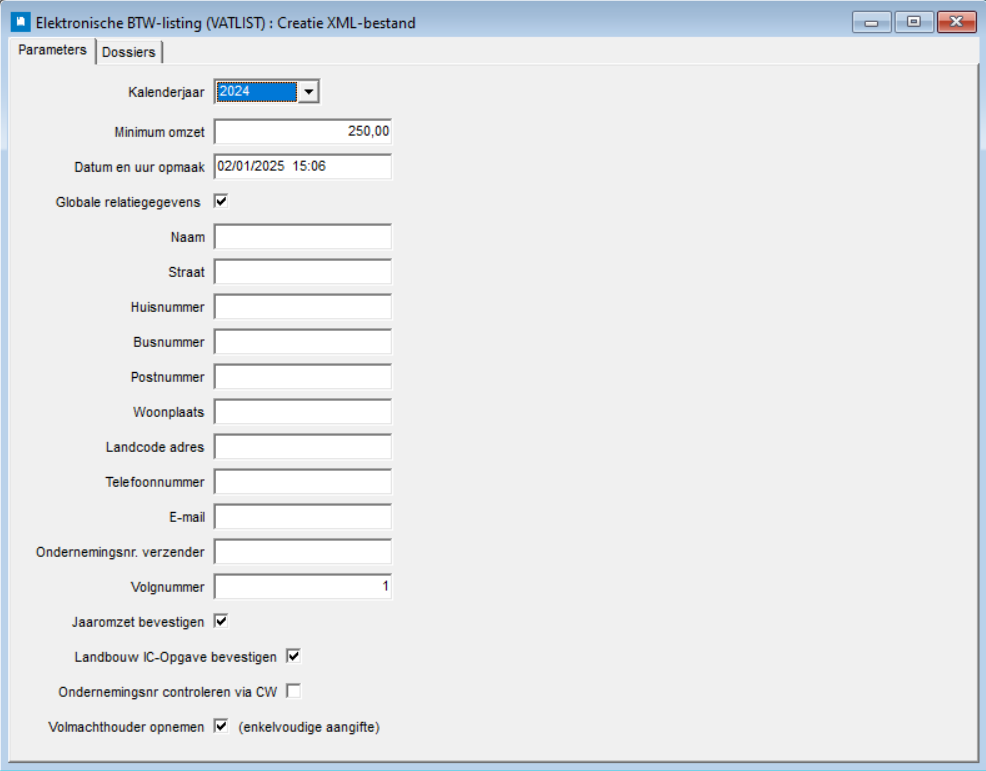Viewport: 986px width, 771px height.
Task: Click into the Naam input field
Action: (303, 237)
